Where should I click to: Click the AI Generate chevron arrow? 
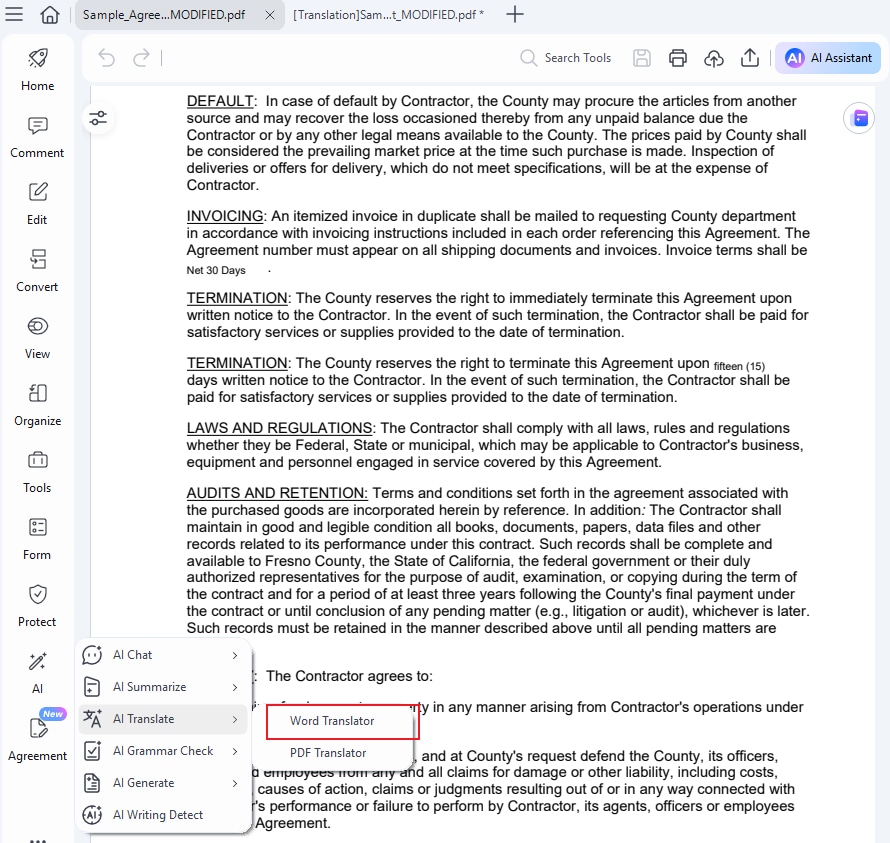[x=235, y=783]
